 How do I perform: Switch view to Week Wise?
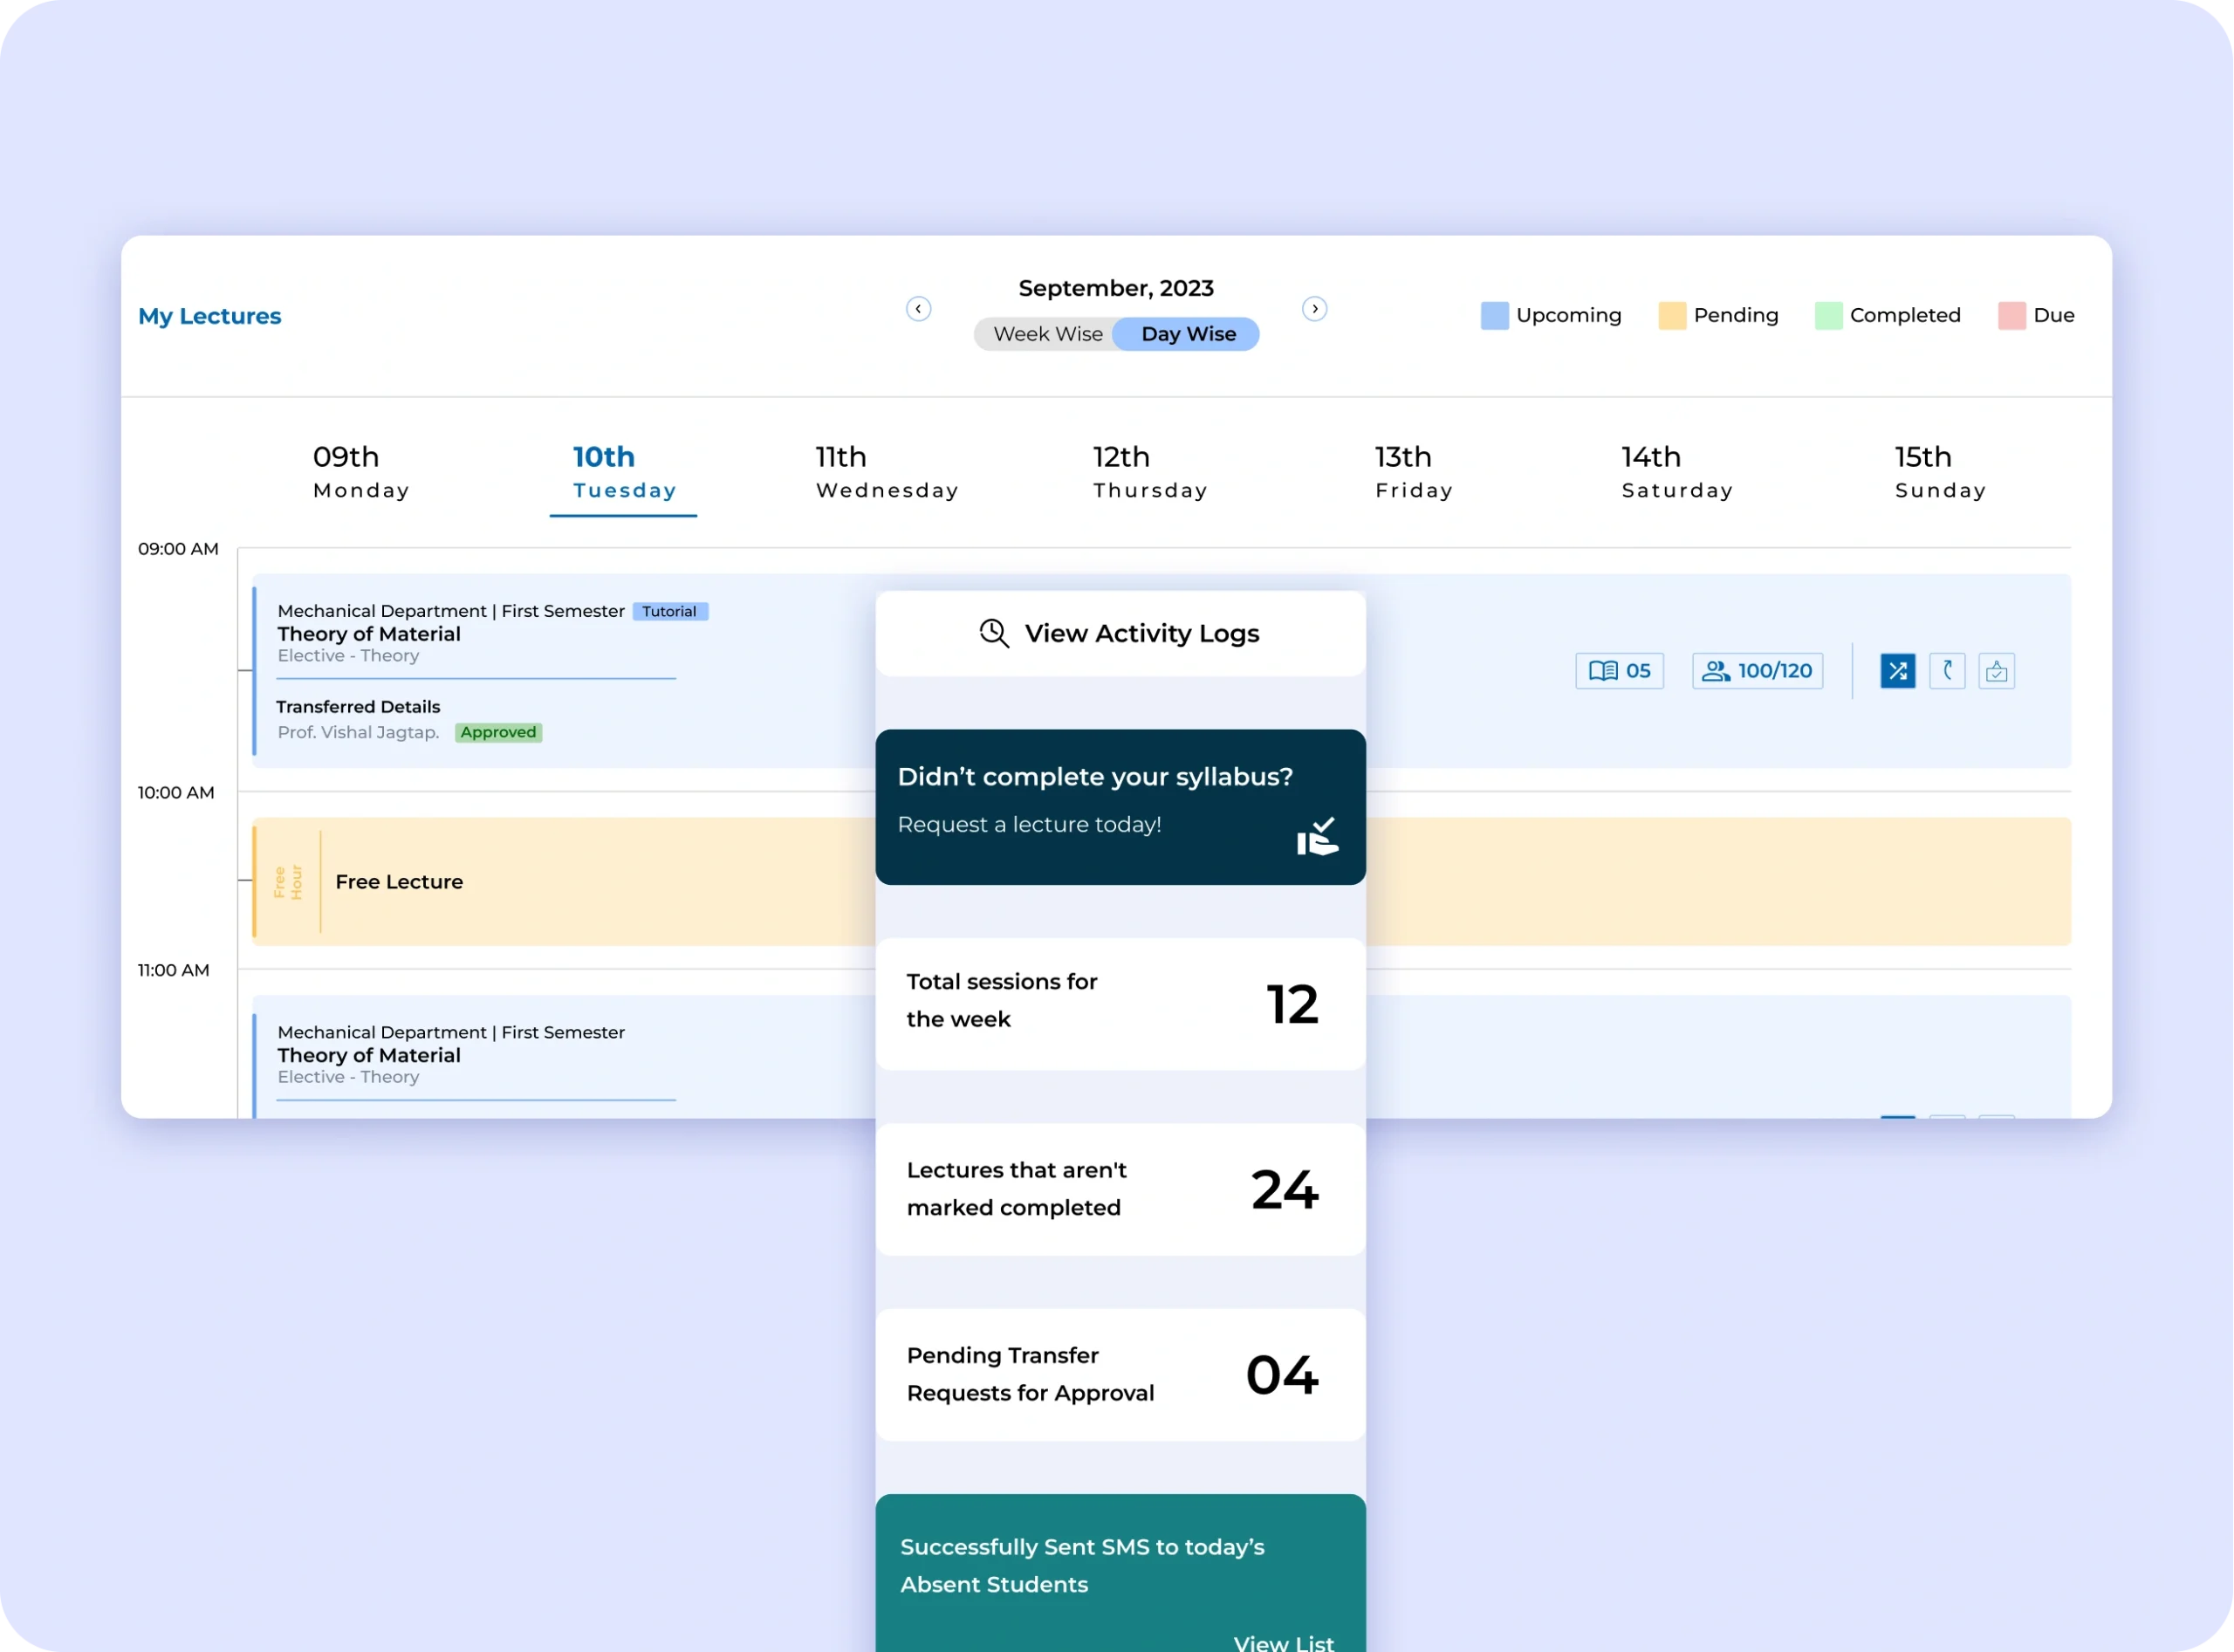coord(1047,334)
